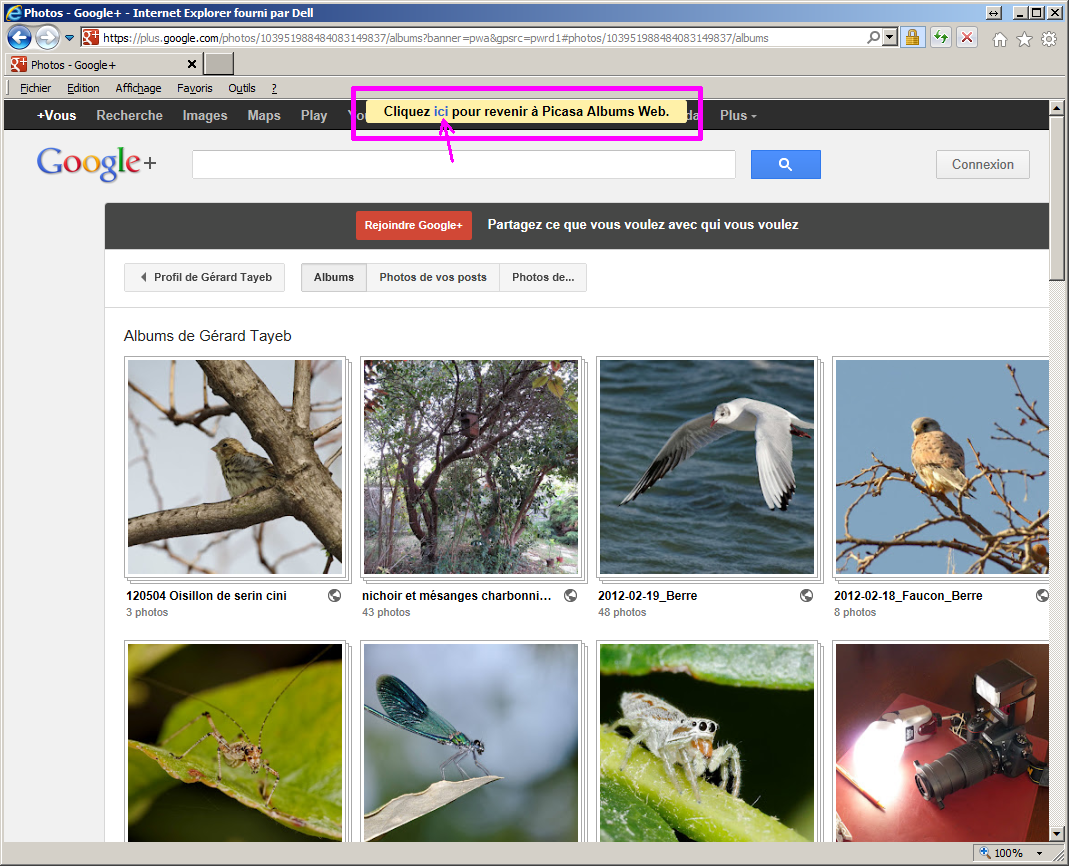This screenshot has height=866, width=1069.
Task: Click the 'ici' link to return to Picasa
Action: [441, 111]
